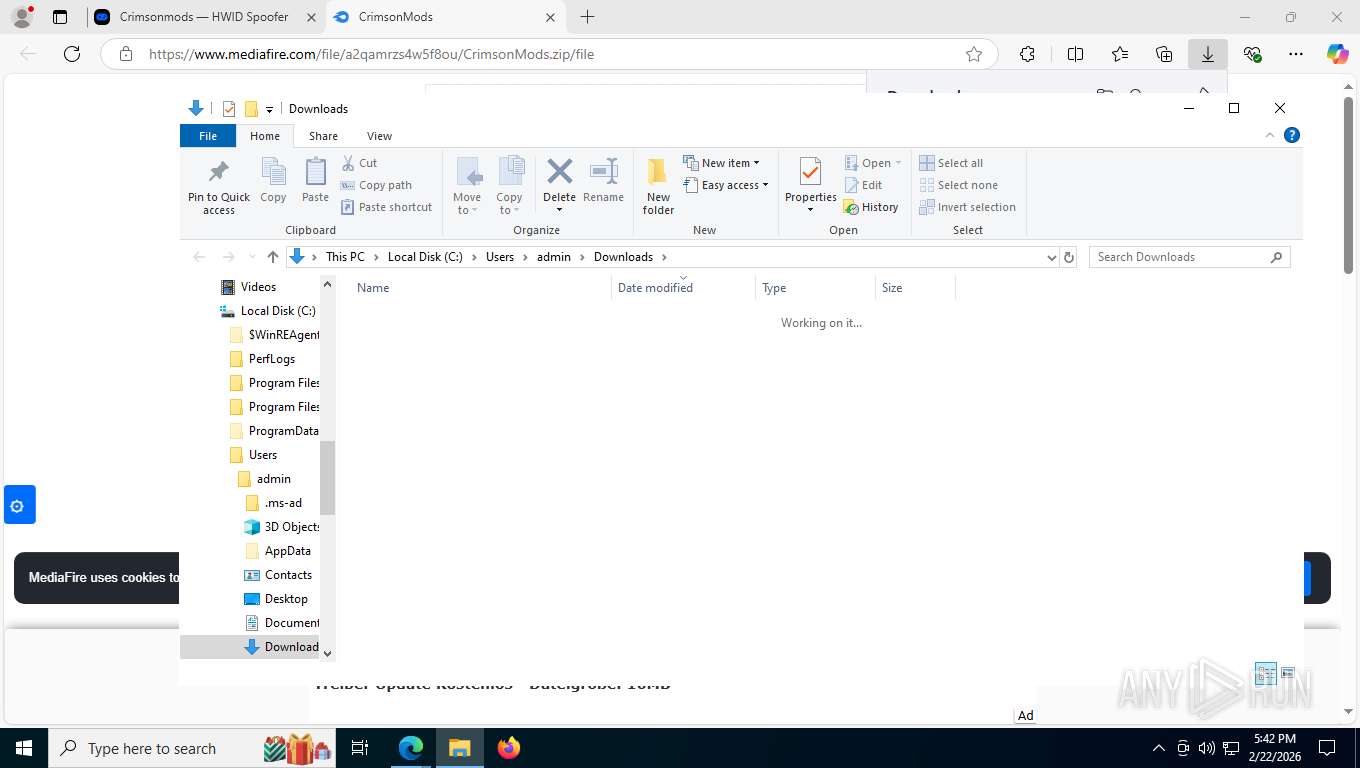The height and width of the screenshot is (768, 1360).
Task: Switch to Details view icon
Action: pyautogui.click(x=1265, y=673)
